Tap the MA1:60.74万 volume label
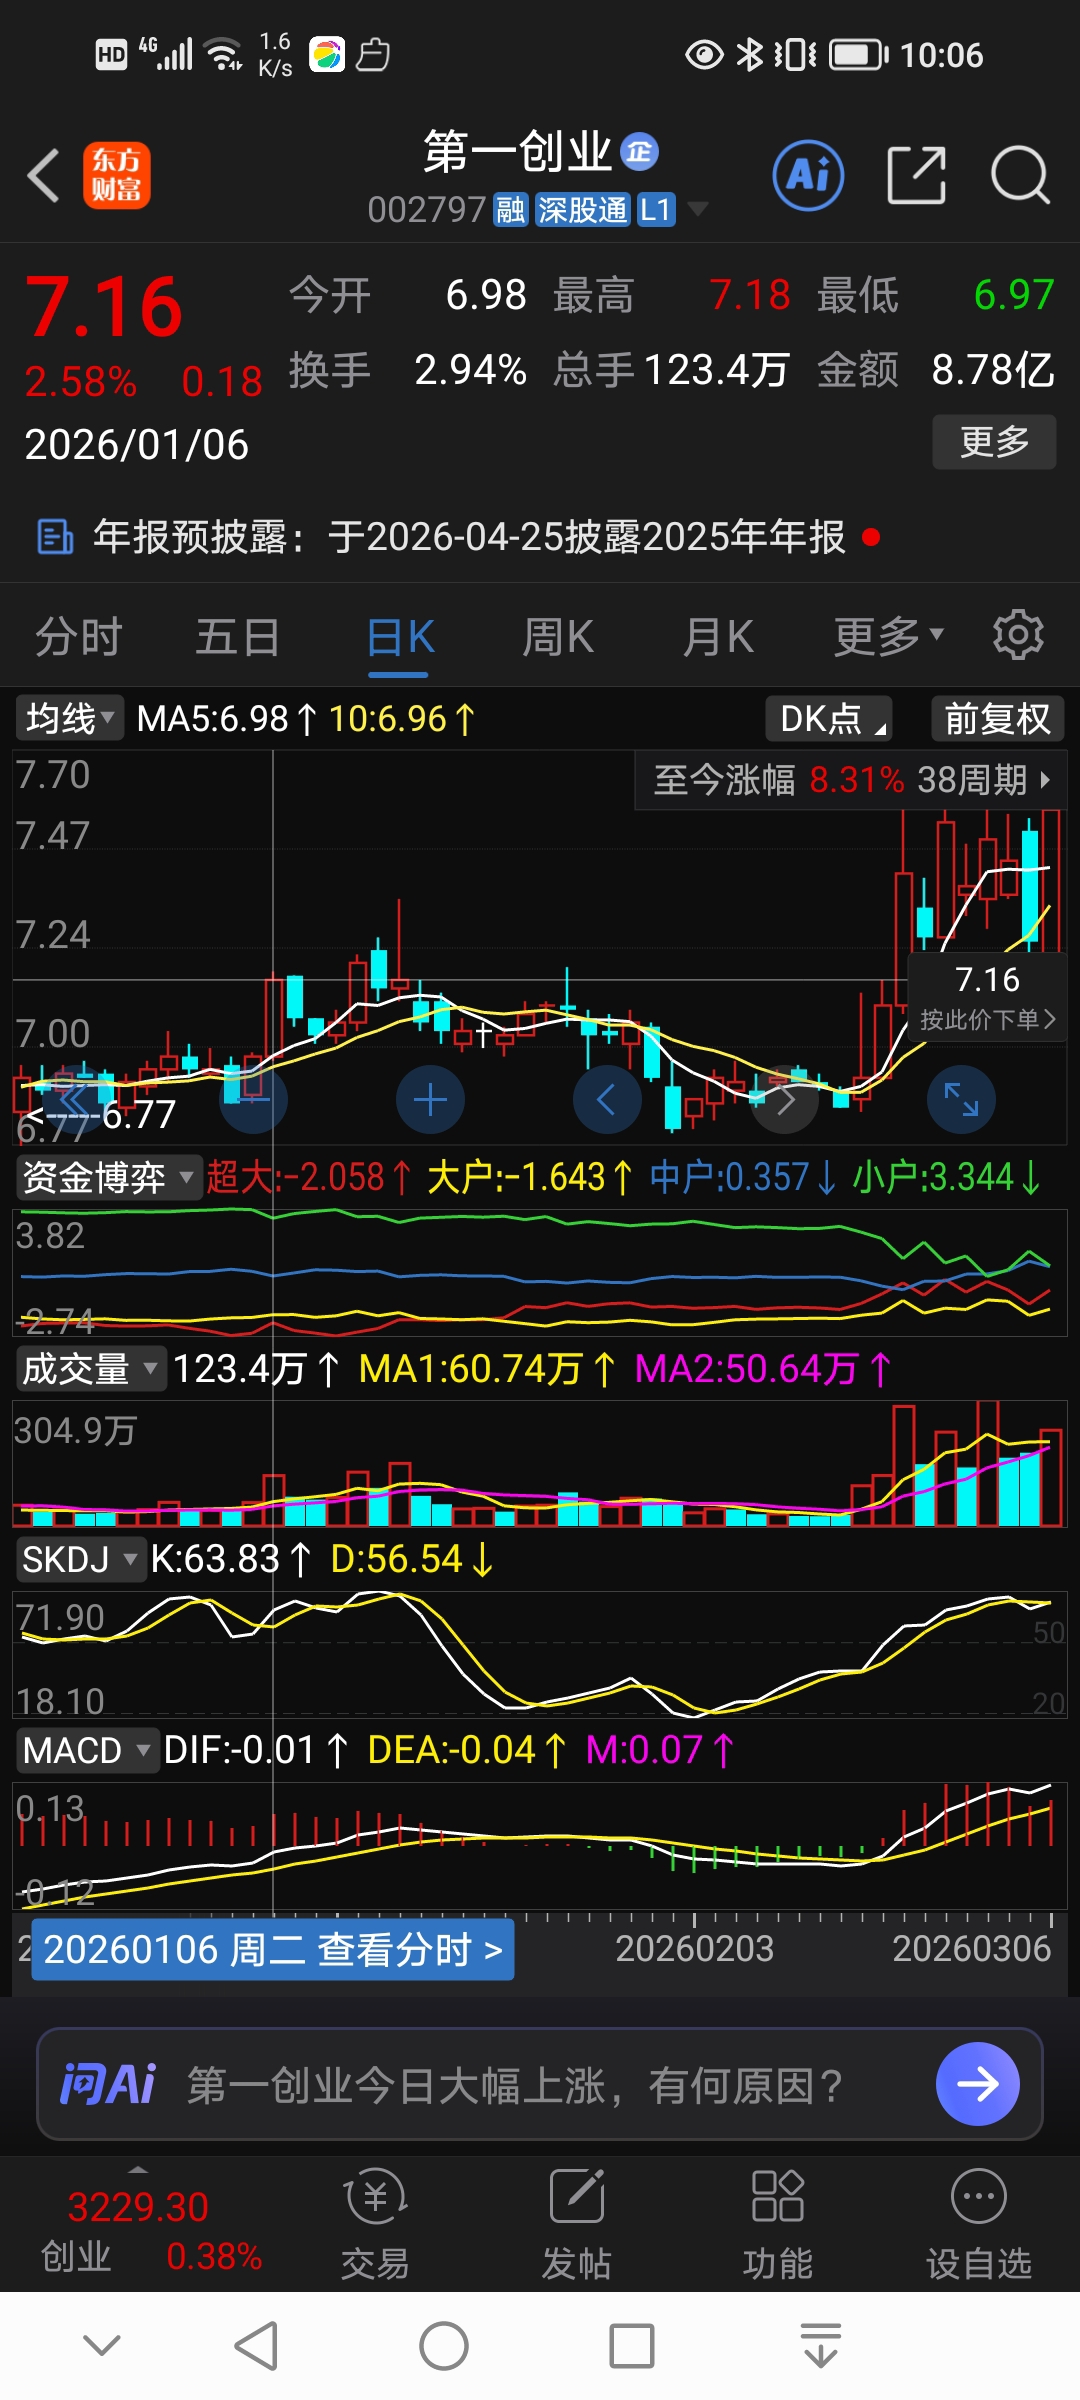1080x2400 pixels. pos(486,1368)
